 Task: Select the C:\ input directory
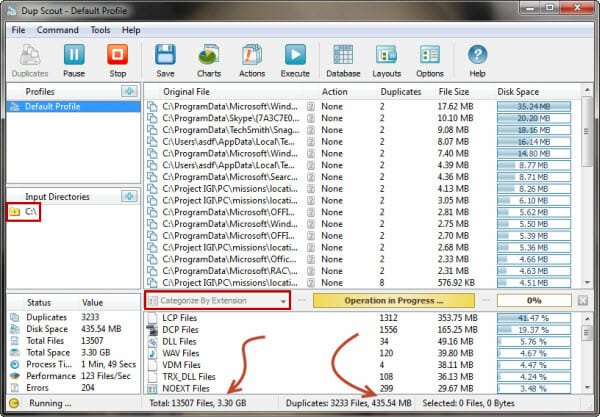(x=23, y=212)
